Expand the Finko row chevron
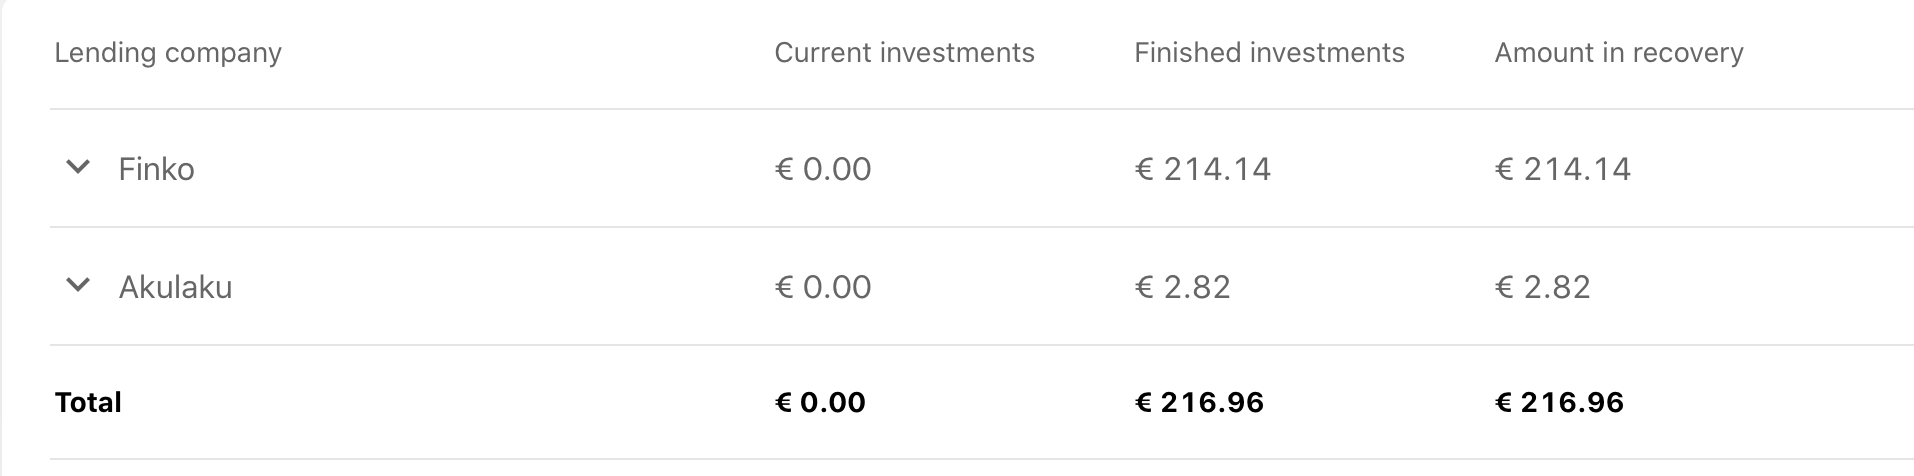 pos(78,168)
